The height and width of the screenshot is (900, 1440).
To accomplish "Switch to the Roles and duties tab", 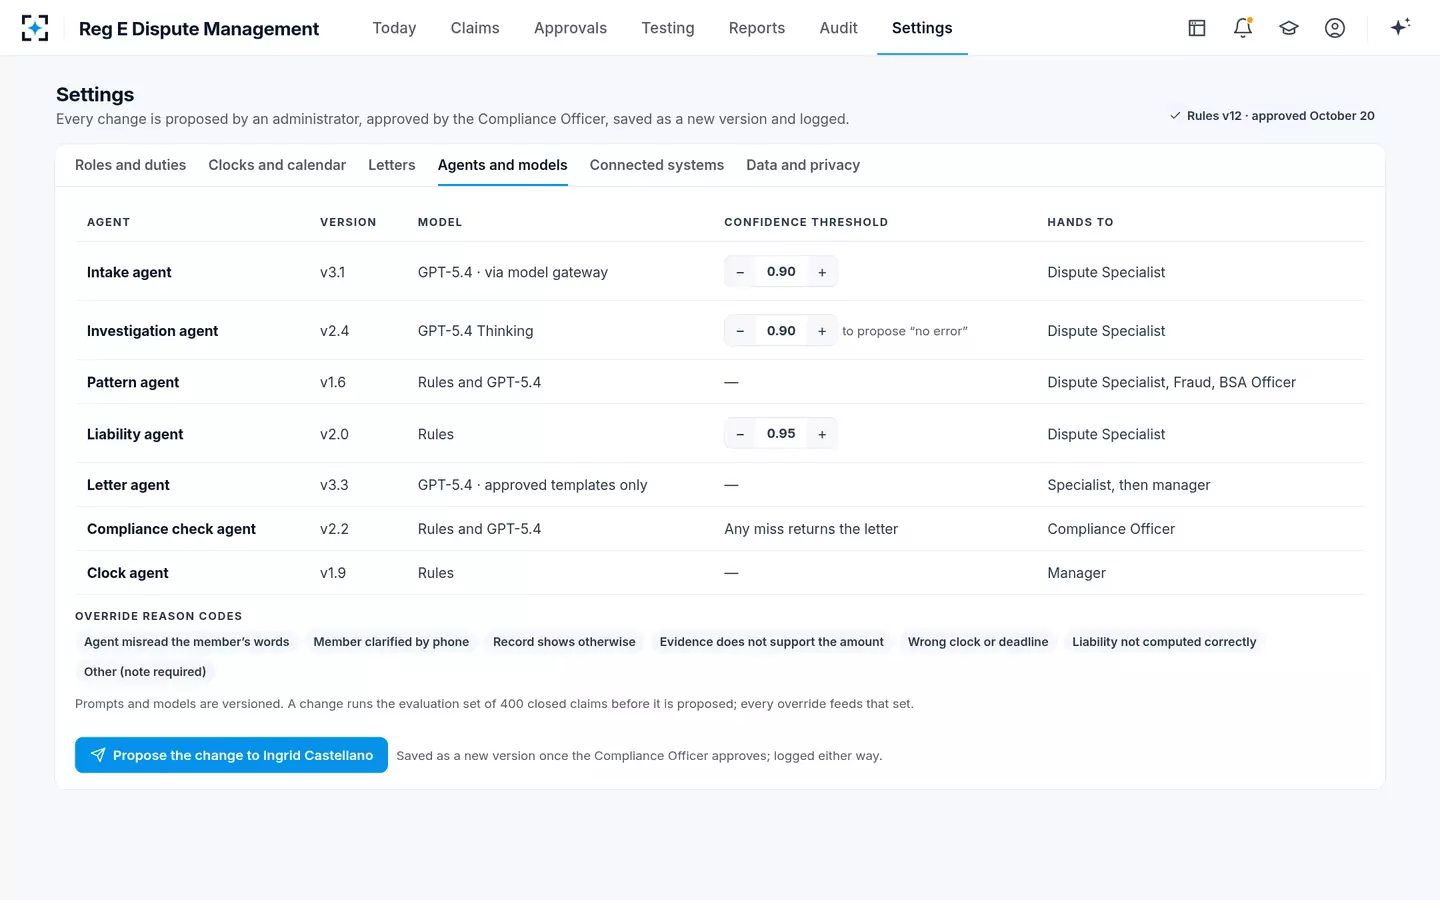I will [x=130, y=165].
